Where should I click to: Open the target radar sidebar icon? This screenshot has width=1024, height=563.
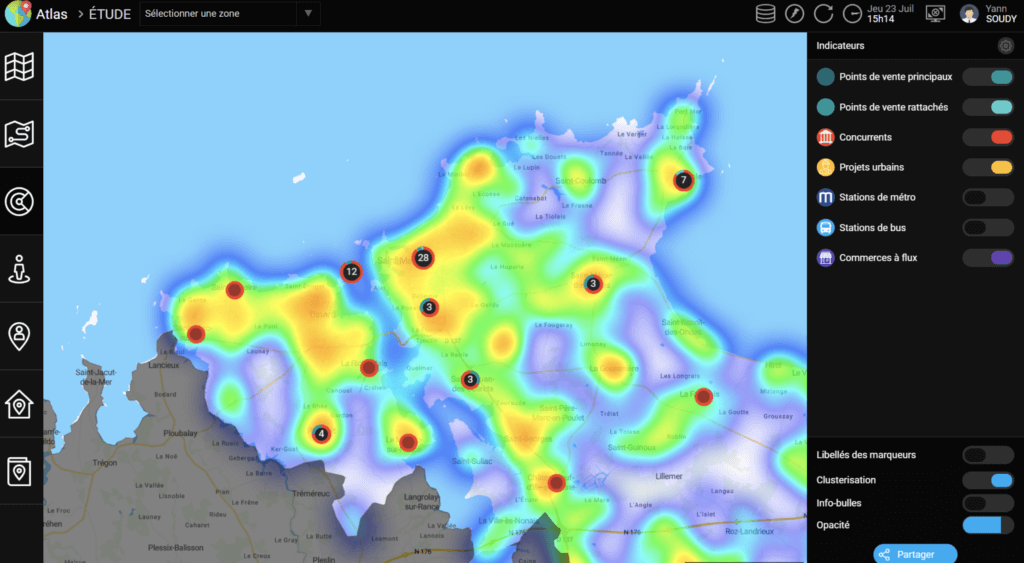coord(20,201)
